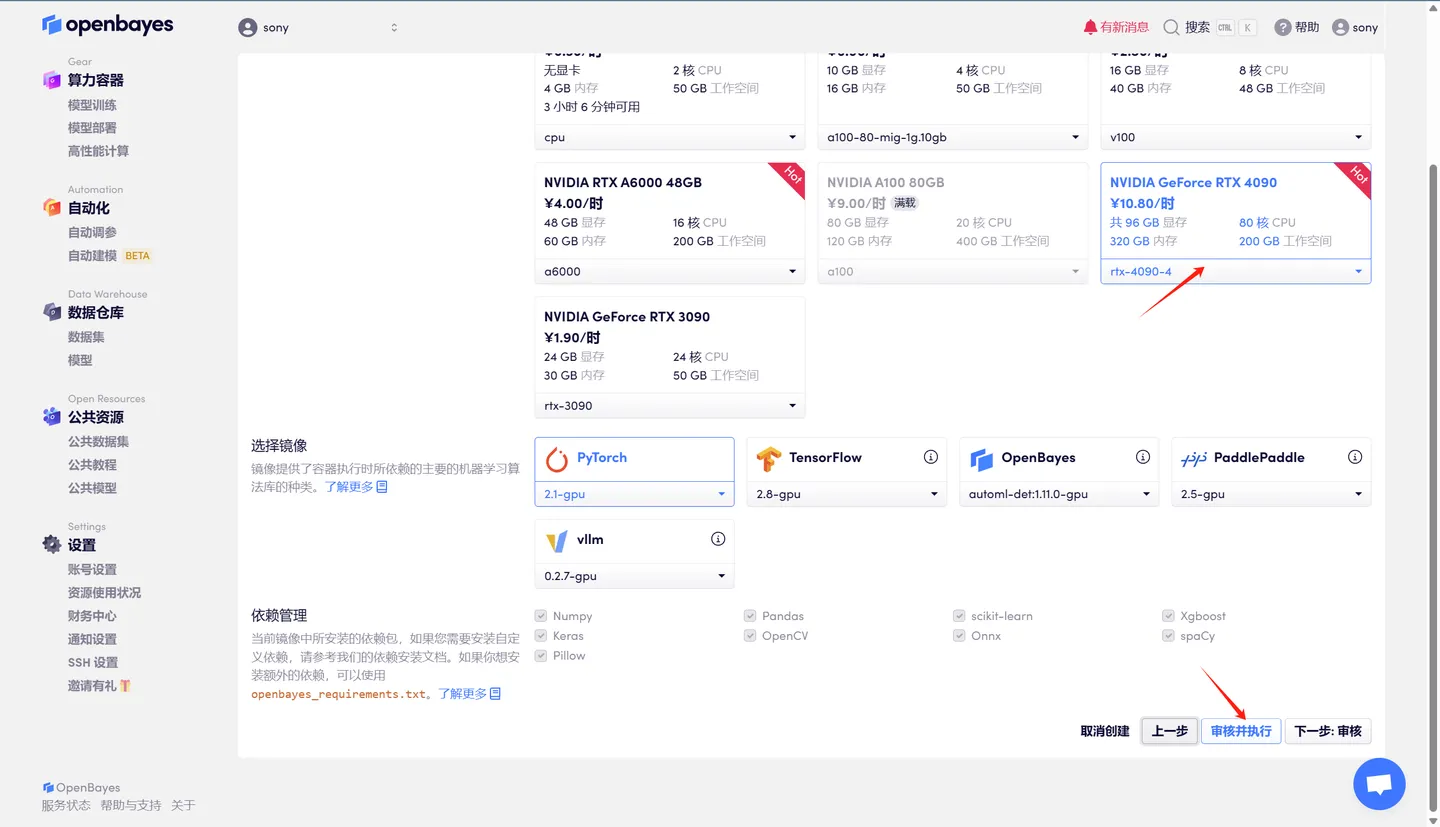Click the notification bell icon

[x=1090, y=27]
